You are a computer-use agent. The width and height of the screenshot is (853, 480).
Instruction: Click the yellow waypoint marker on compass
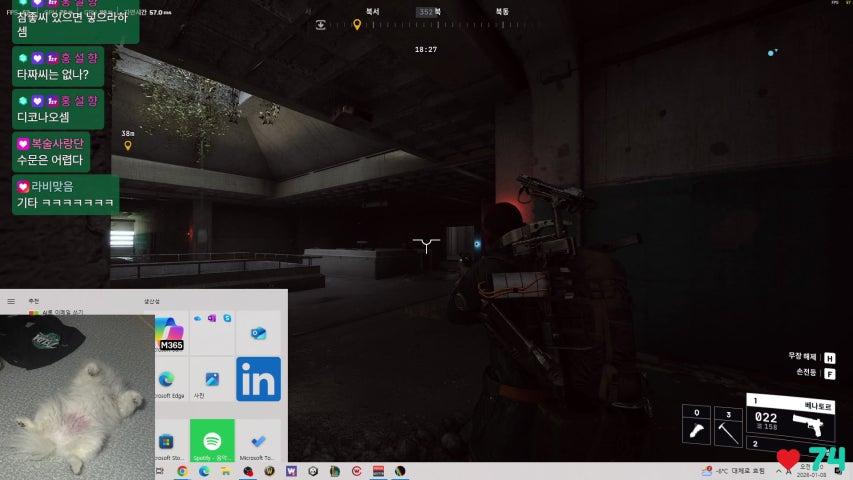coord(357,24)
